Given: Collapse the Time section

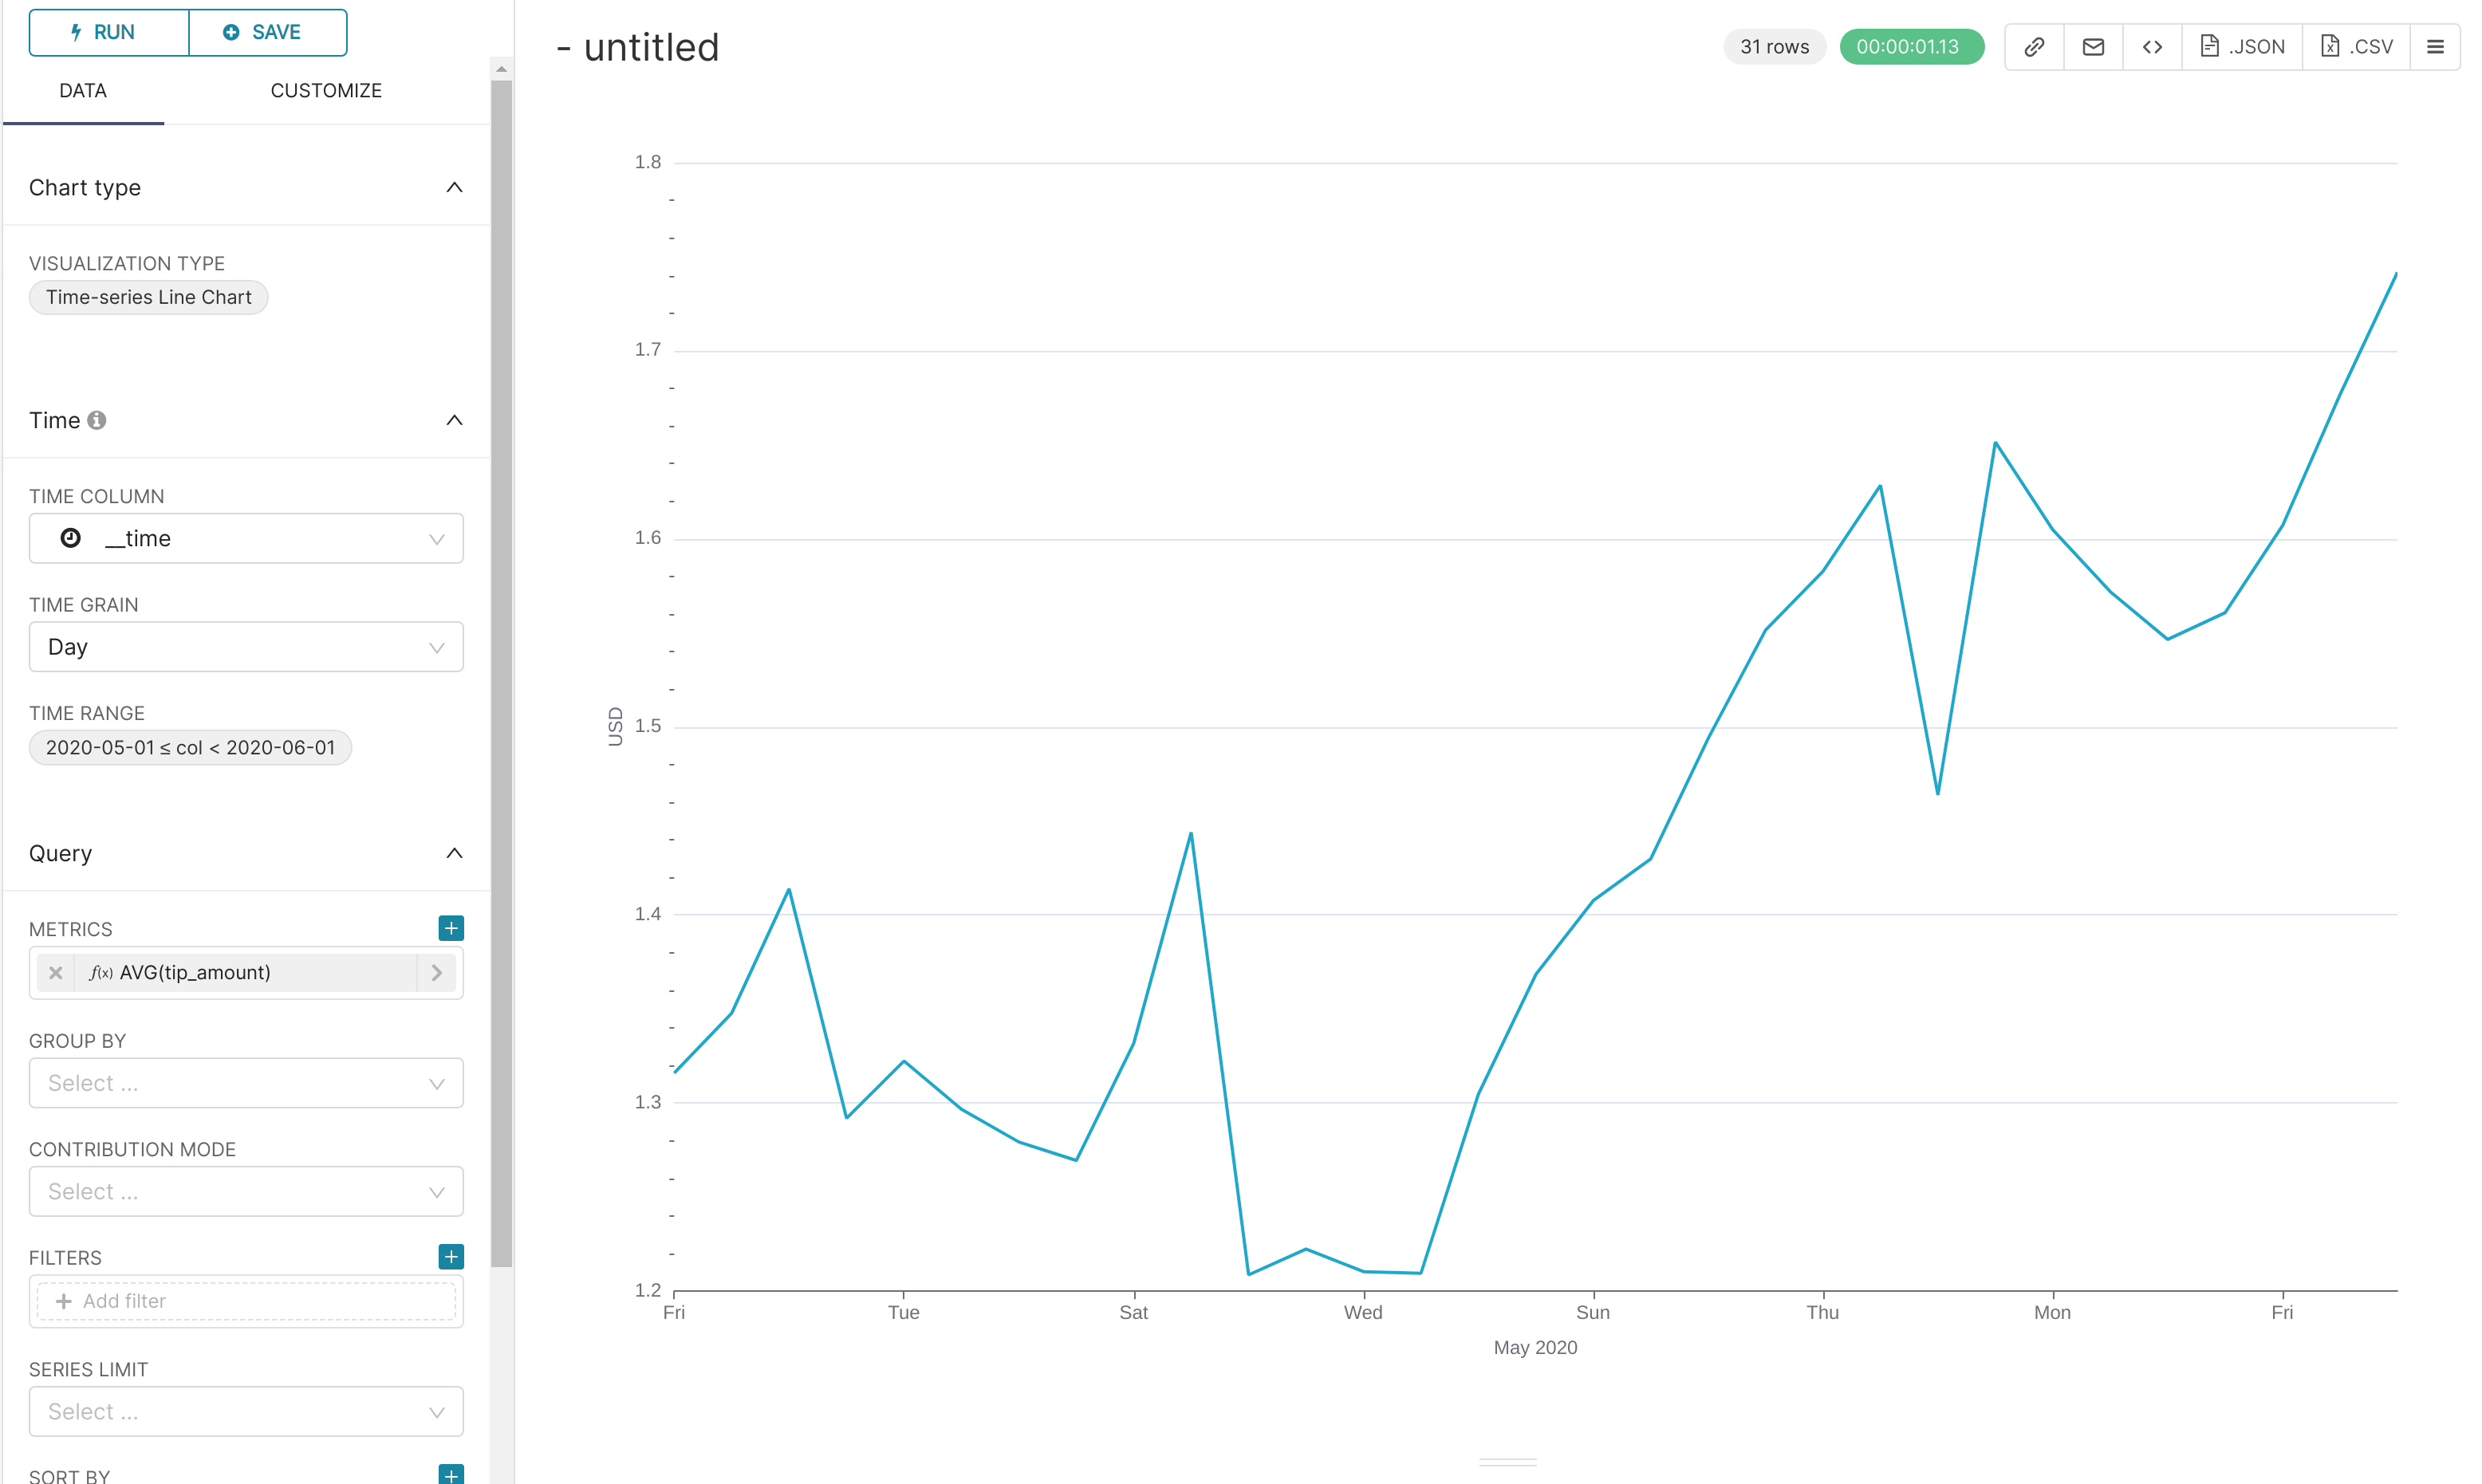Looking at the screenshot, I should [x=454, y=420].
